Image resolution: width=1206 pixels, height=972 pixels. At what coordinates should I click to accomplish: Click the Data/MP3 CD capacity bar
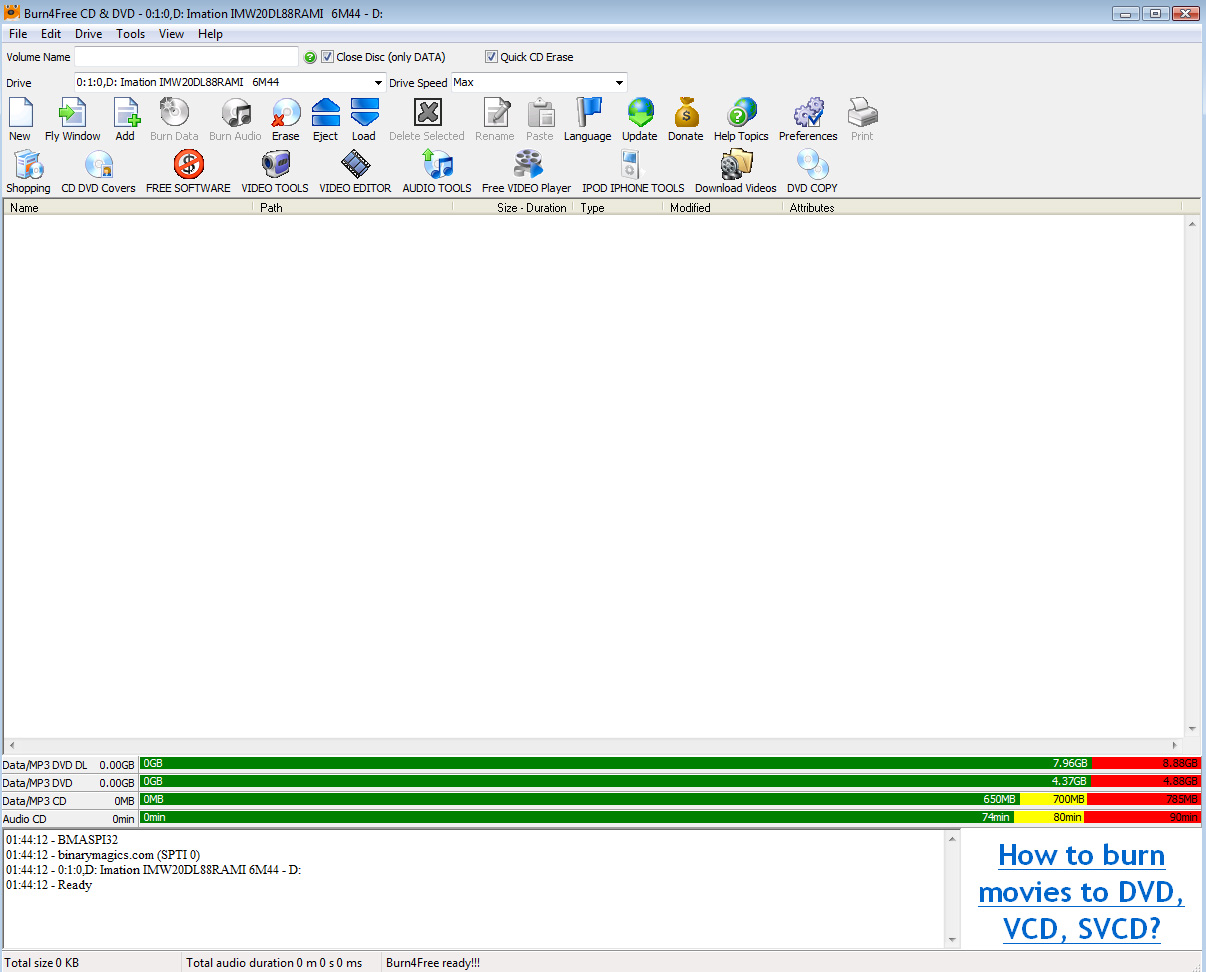670,800
